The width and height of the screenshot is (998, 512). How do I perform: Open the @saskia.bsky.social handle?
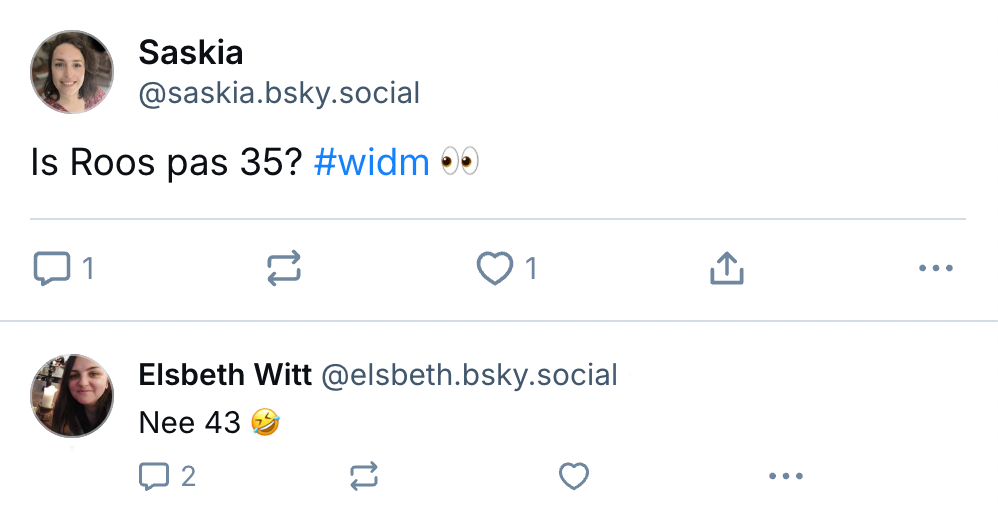coord(279,94)
